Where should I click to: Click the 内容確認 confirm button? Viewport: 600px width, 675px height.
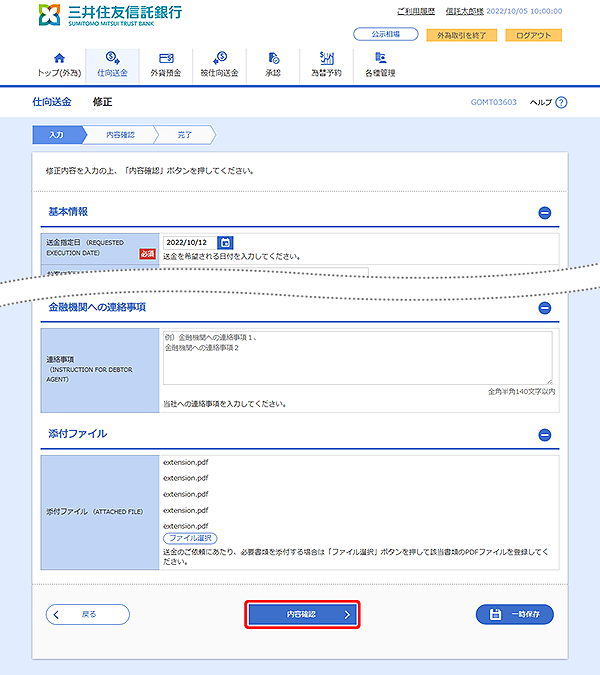[x=302, y=615]
